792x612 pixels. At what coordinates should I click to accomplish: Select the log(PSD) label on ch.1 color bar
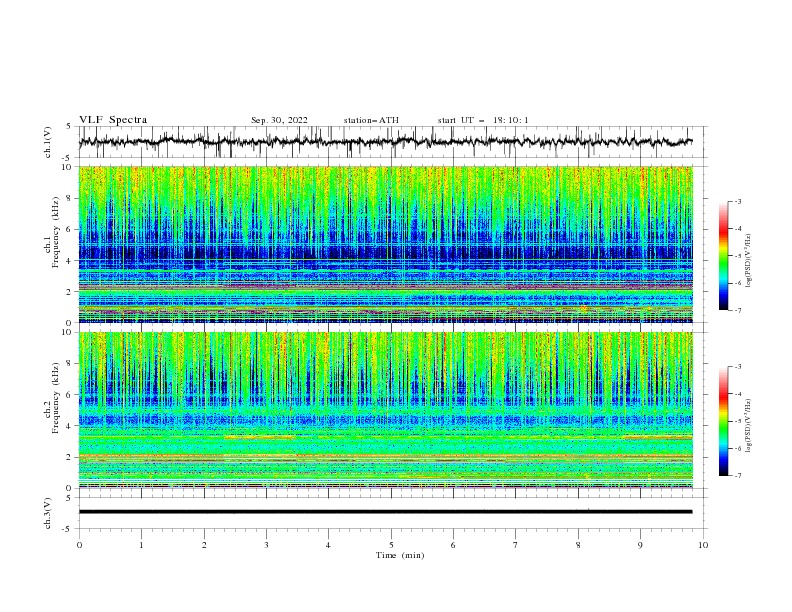pos(748,261)
